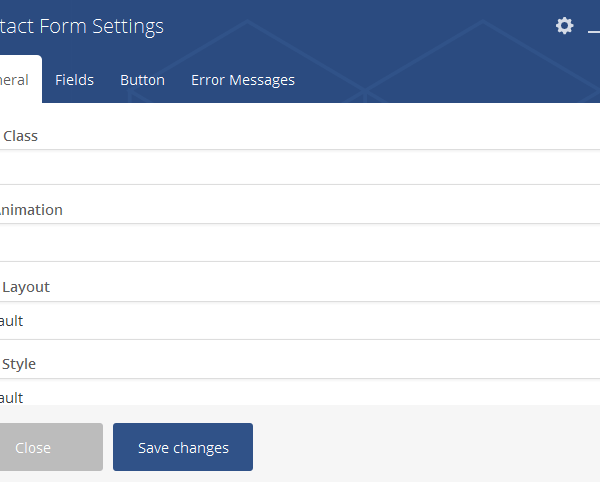This screenshot has height=482, width=600.
Task: Click the Style field label
Action: coord(19,364)
